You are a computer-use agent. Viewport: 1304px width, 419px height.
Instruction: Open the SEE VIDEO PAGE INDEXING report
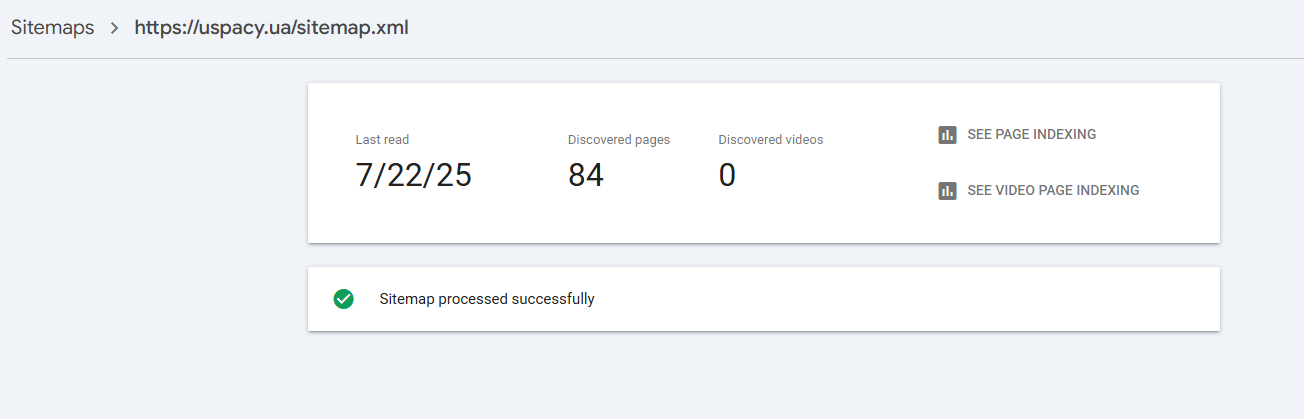click(x=1053, y=191)
